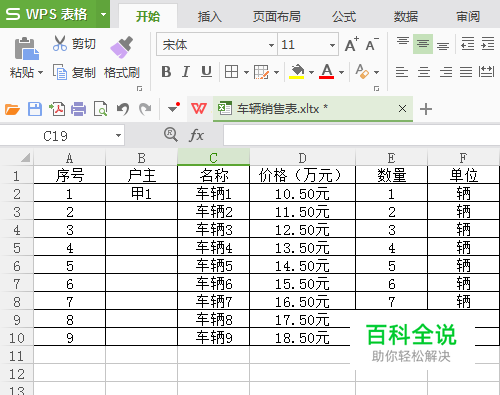Screen dimensions: 500x395
Task: Open clipboard group dialog launcher
Action: (139, 88)
